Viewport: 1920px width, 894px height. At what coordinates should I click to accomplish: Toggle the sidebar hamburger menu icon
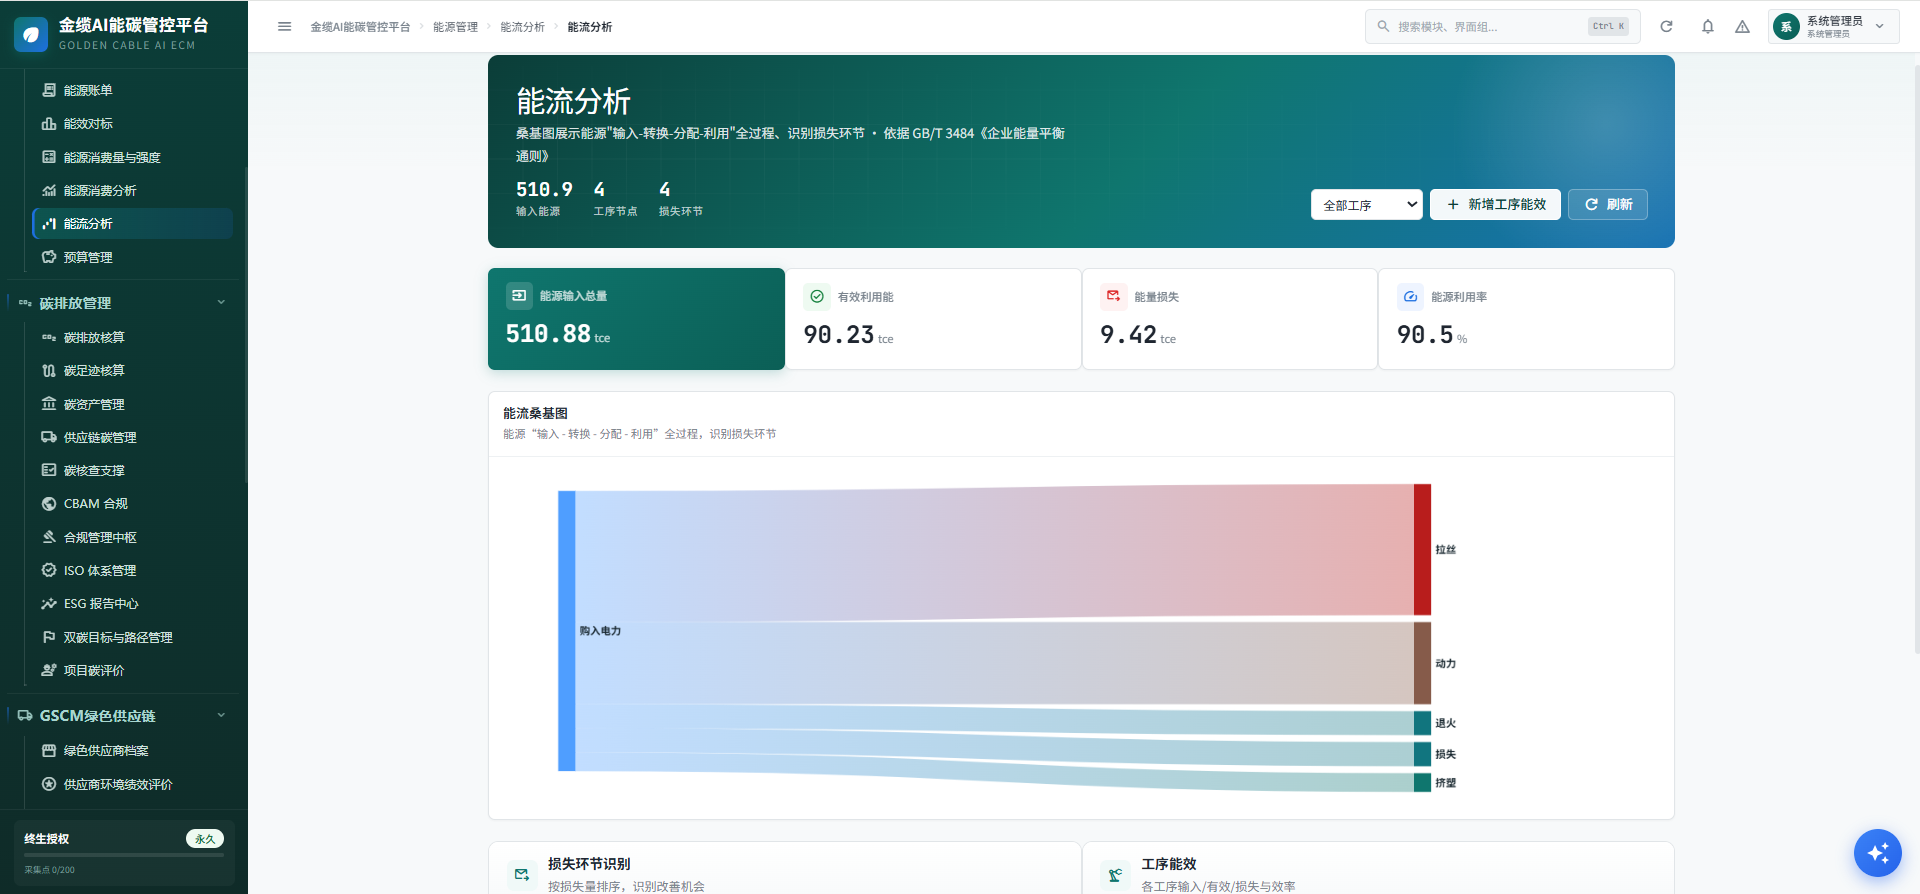285,27
